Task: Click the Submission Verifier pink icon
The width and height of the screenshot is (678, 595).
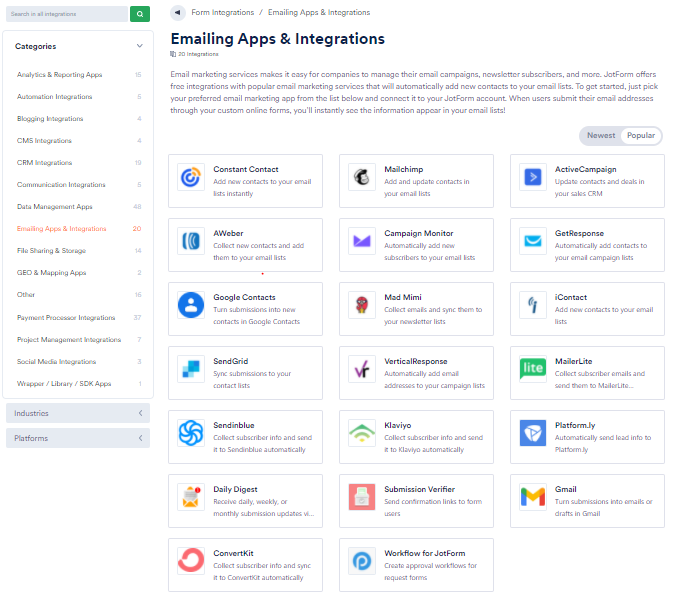Action: pyautogui.click(x=361, y=497)
